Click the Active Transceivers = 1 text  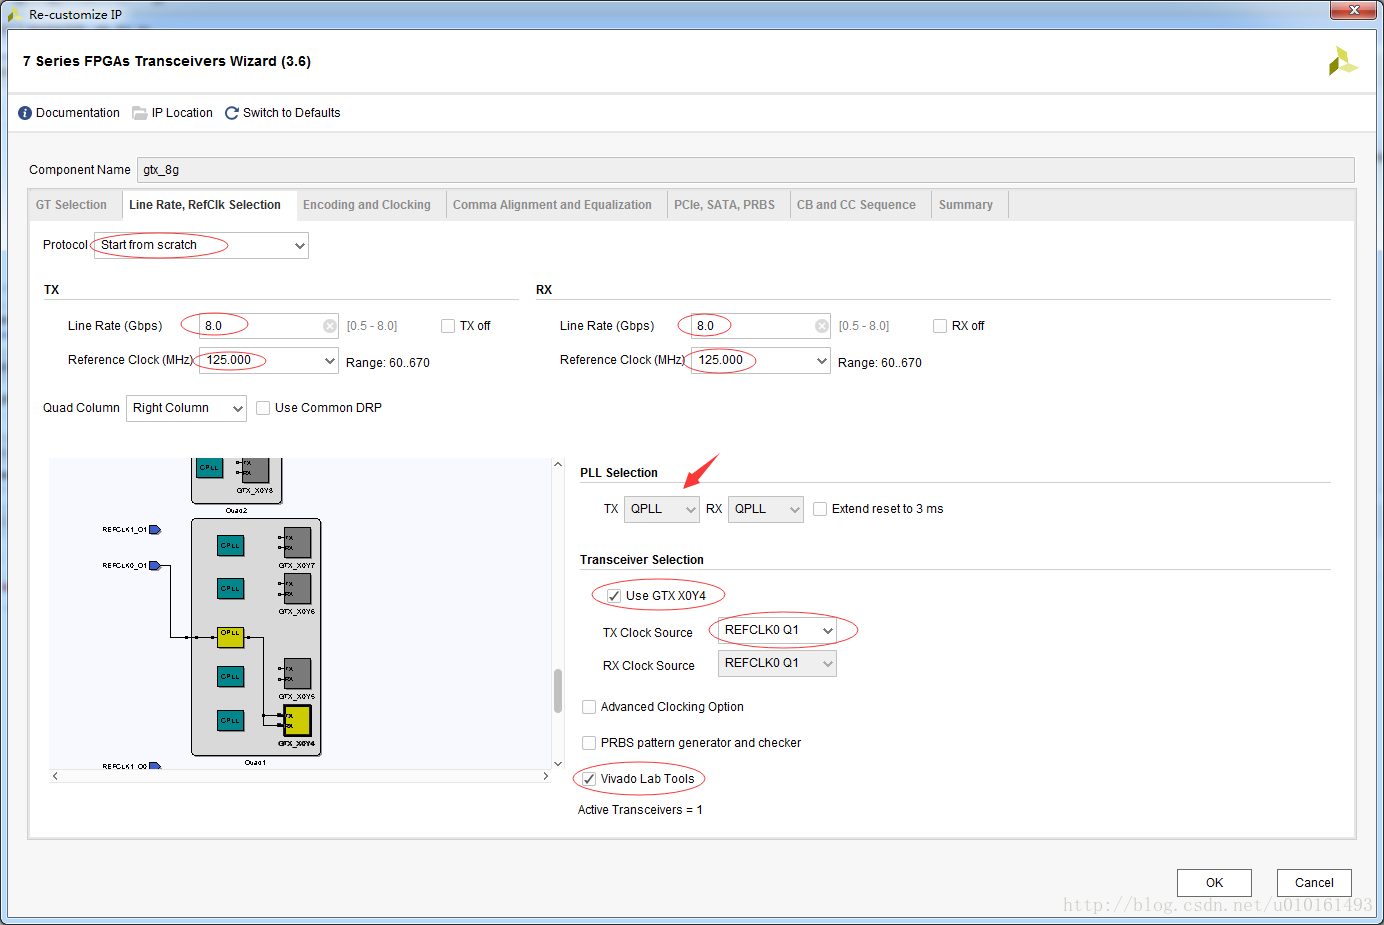(640, 810)
